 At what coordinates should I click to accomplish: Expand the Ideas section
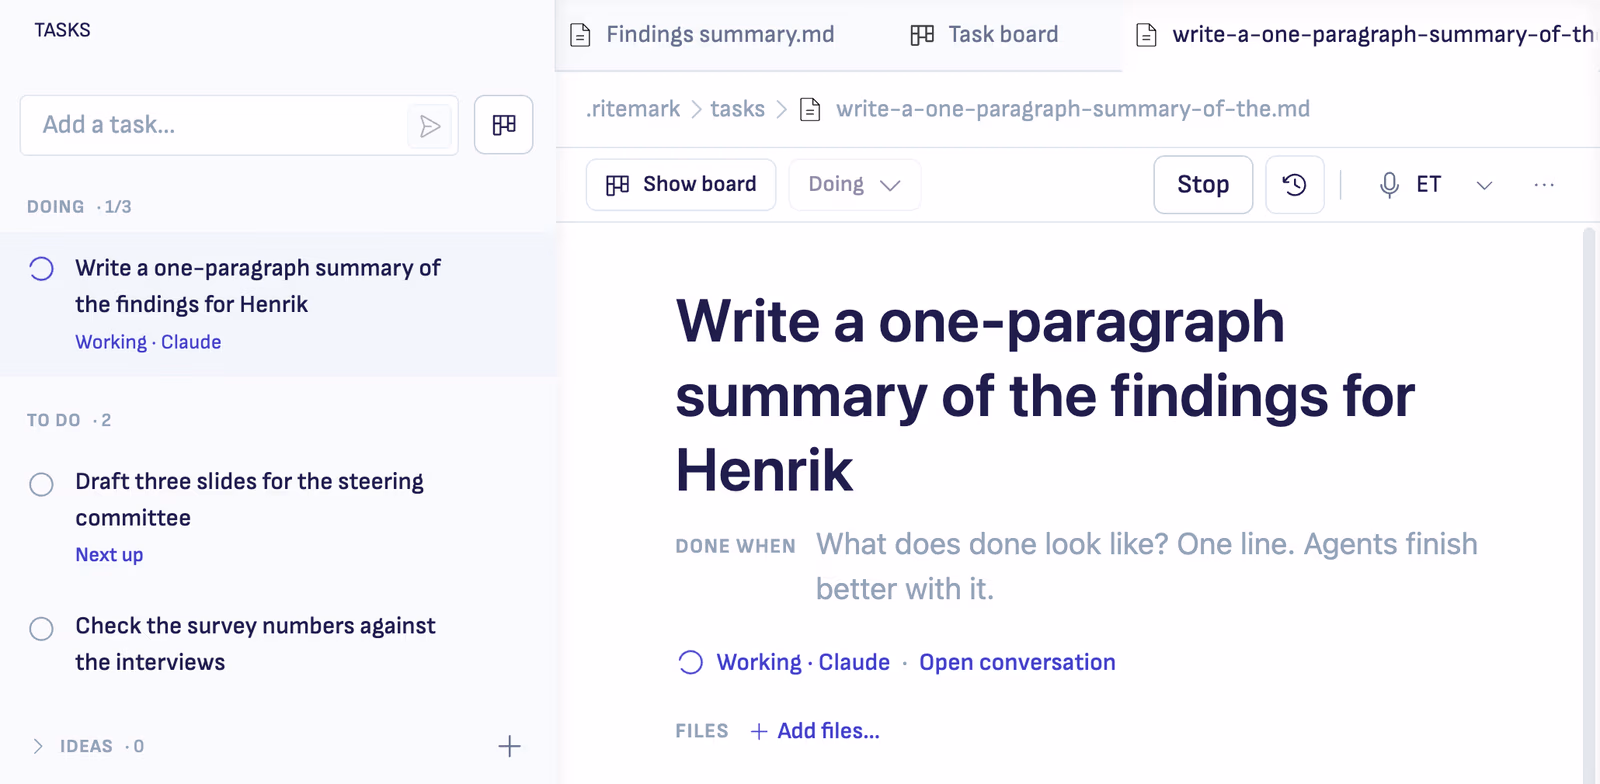(x=38, y=746)
